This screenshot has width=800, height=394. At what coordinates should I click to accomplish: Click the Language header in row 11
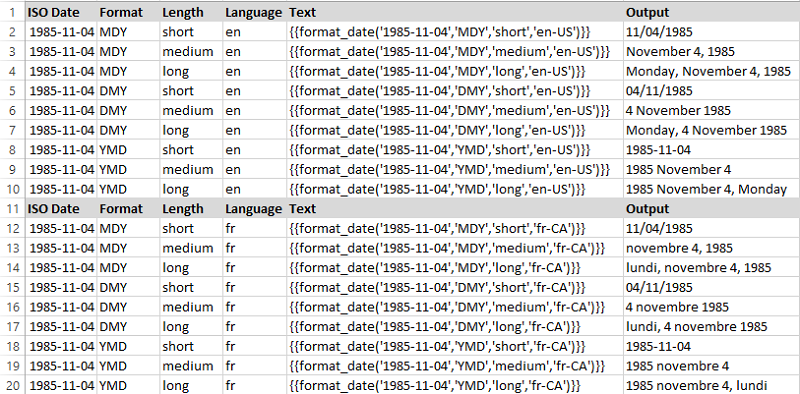pyautogui.click(x=255, y=209)
